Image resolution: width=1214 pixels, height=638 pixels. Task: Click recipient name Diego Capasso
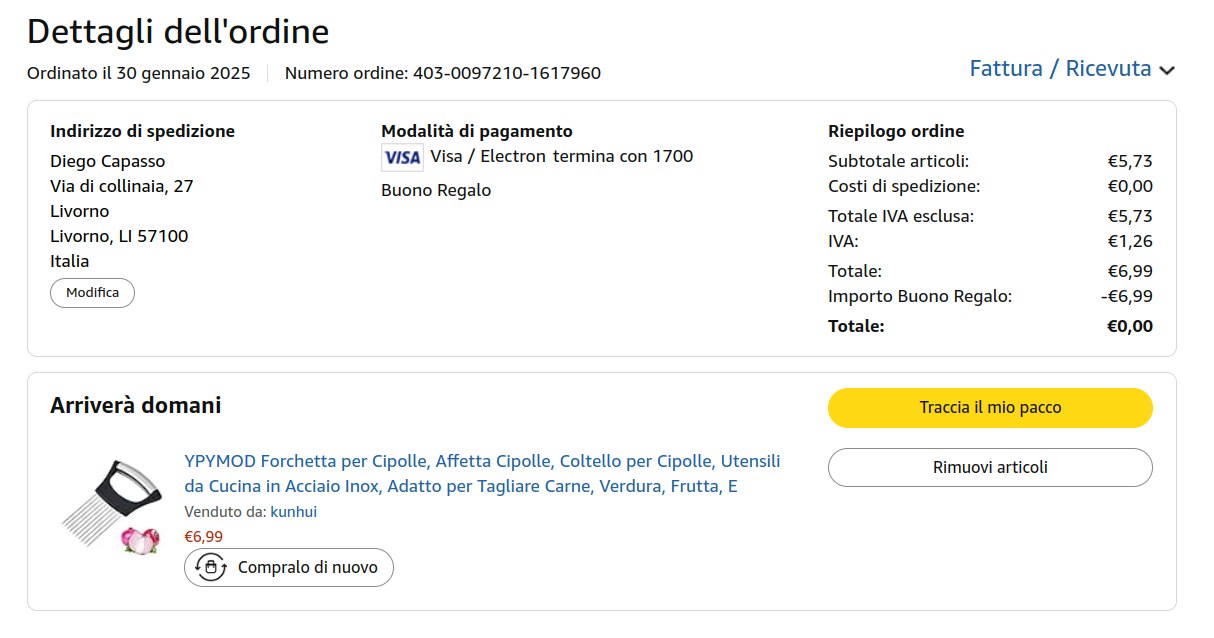pyautogui.click(x=108, y=161)
